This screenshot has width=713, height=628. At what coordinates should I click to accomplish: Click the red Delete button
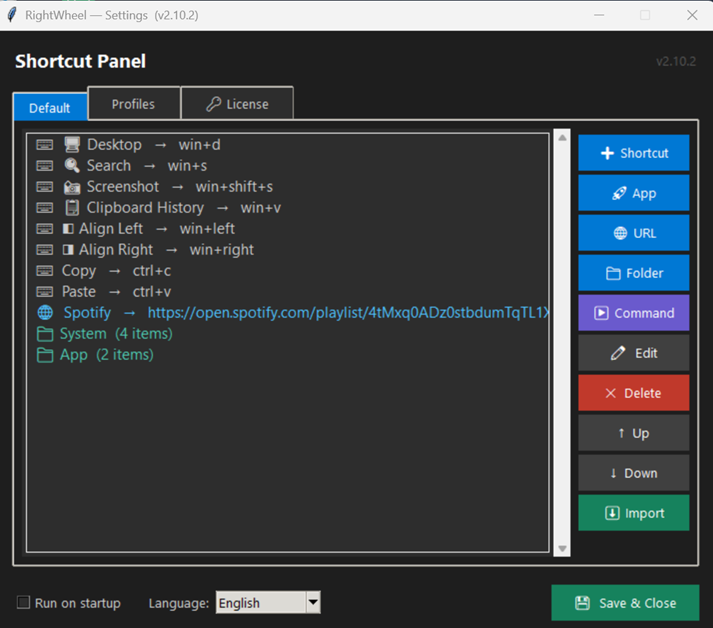pos(633,393)
